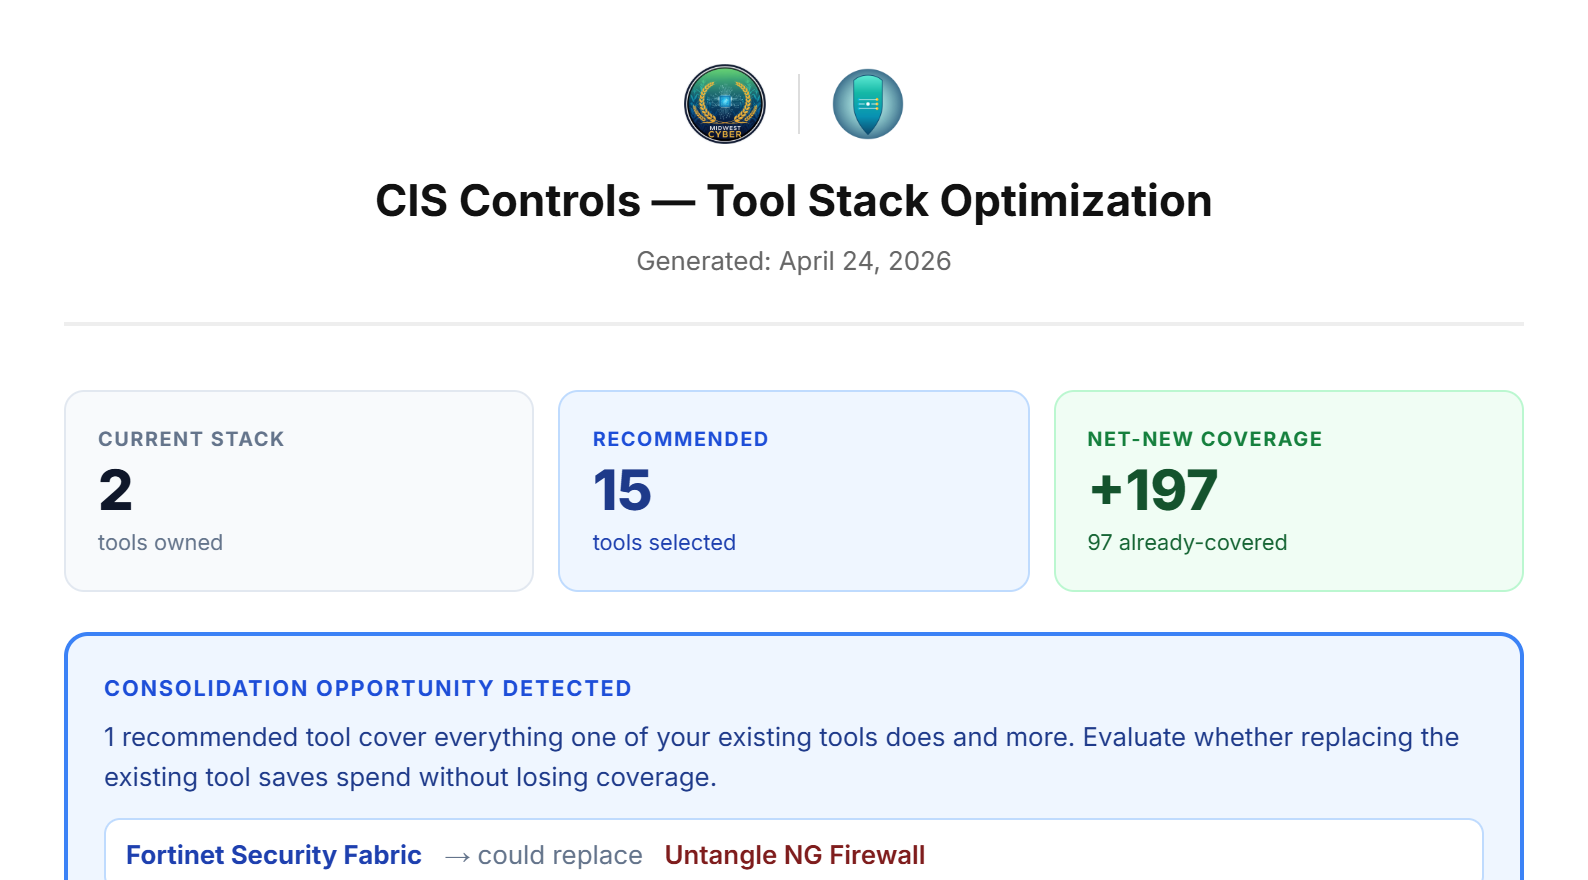The height and width of the screenshot is (880, 1588).
Task: Click the Midwest Cyber circular logo
Action: coord(725,104)
